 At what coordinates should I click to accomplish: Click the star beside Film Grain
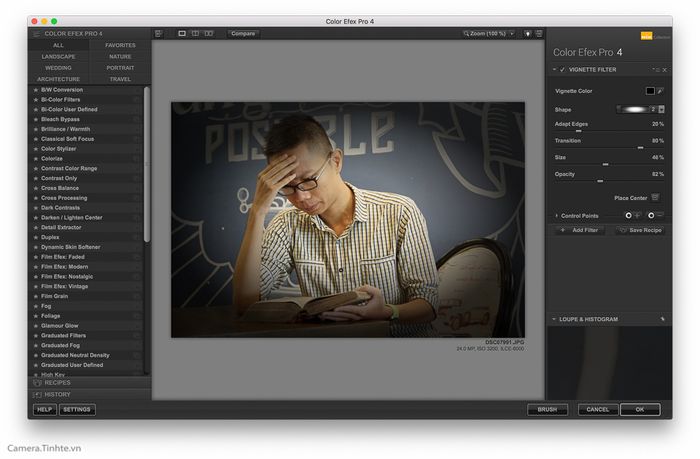tap(36, 296)
